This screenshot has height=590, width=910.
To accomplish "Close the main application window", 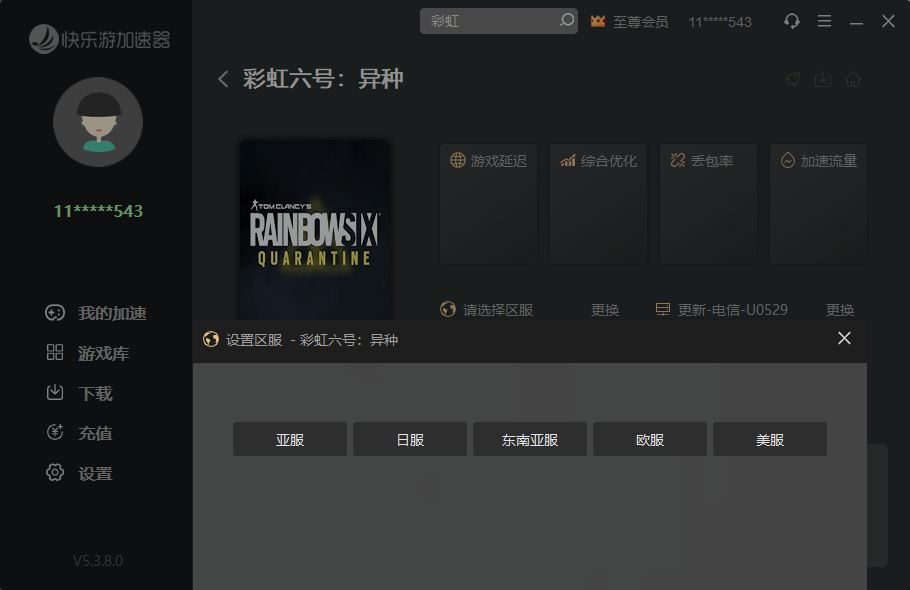I will point(888,21).
